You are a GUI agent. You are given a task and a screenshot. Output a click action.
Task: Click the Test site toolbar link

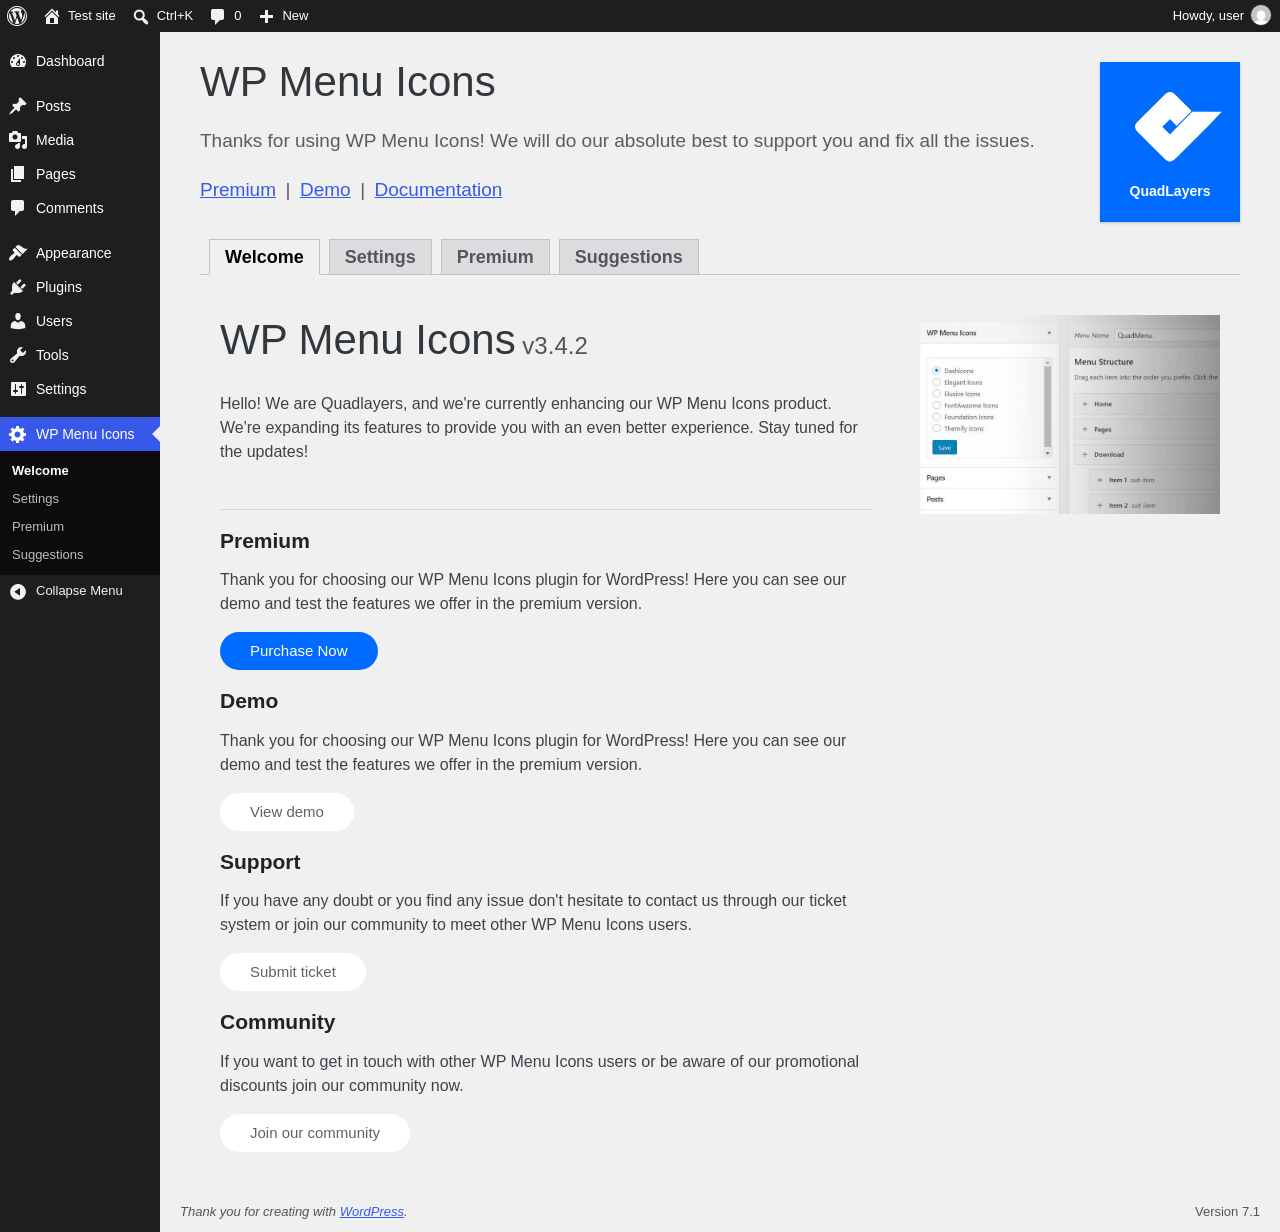pos(80,16)
